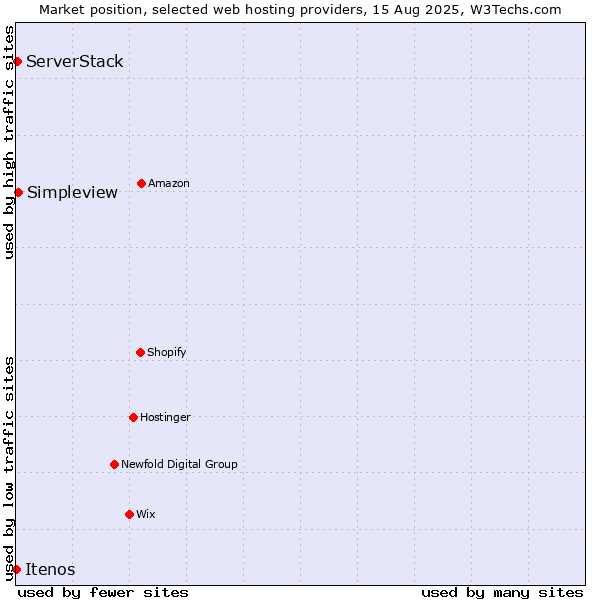Screen dimensions: 600x600
Task: Click the 'used by low traffic sites' axis label
Action: [x=8, y=469]
